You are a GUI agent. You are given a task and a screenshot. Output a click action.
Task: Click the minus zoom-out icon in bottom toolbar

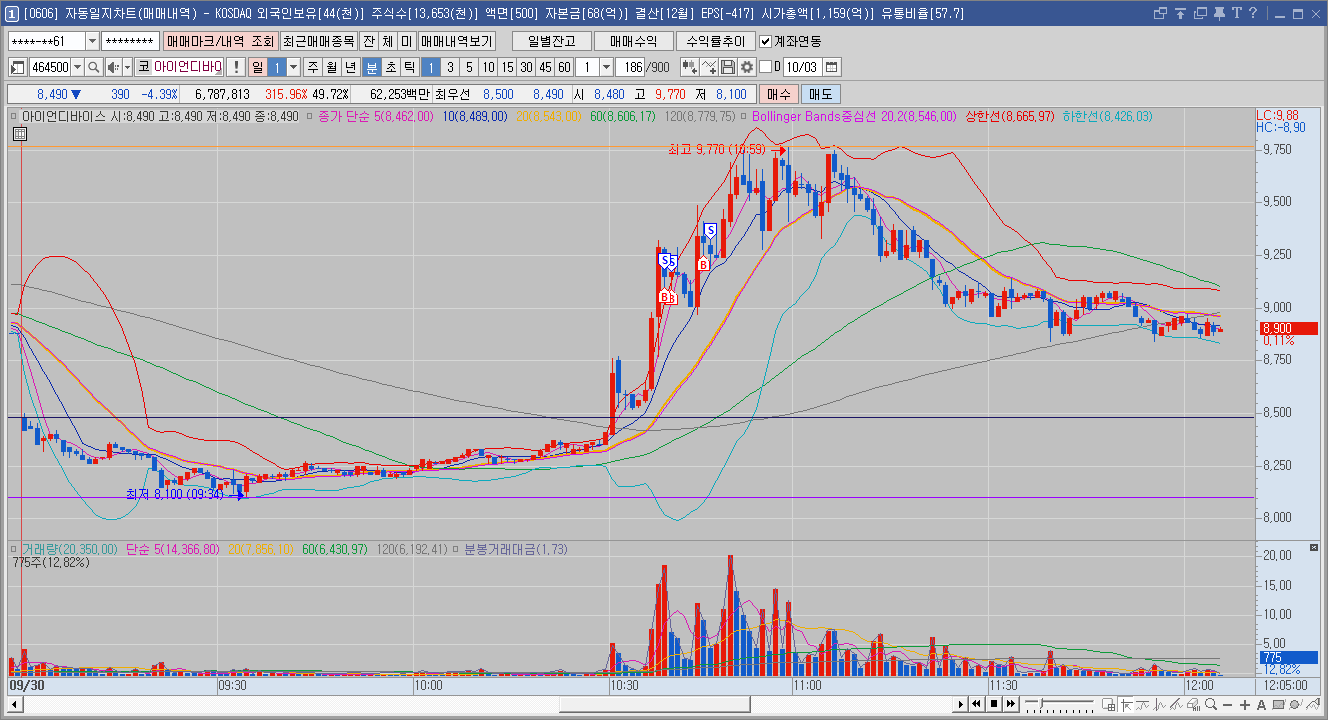coord(1228,704)
